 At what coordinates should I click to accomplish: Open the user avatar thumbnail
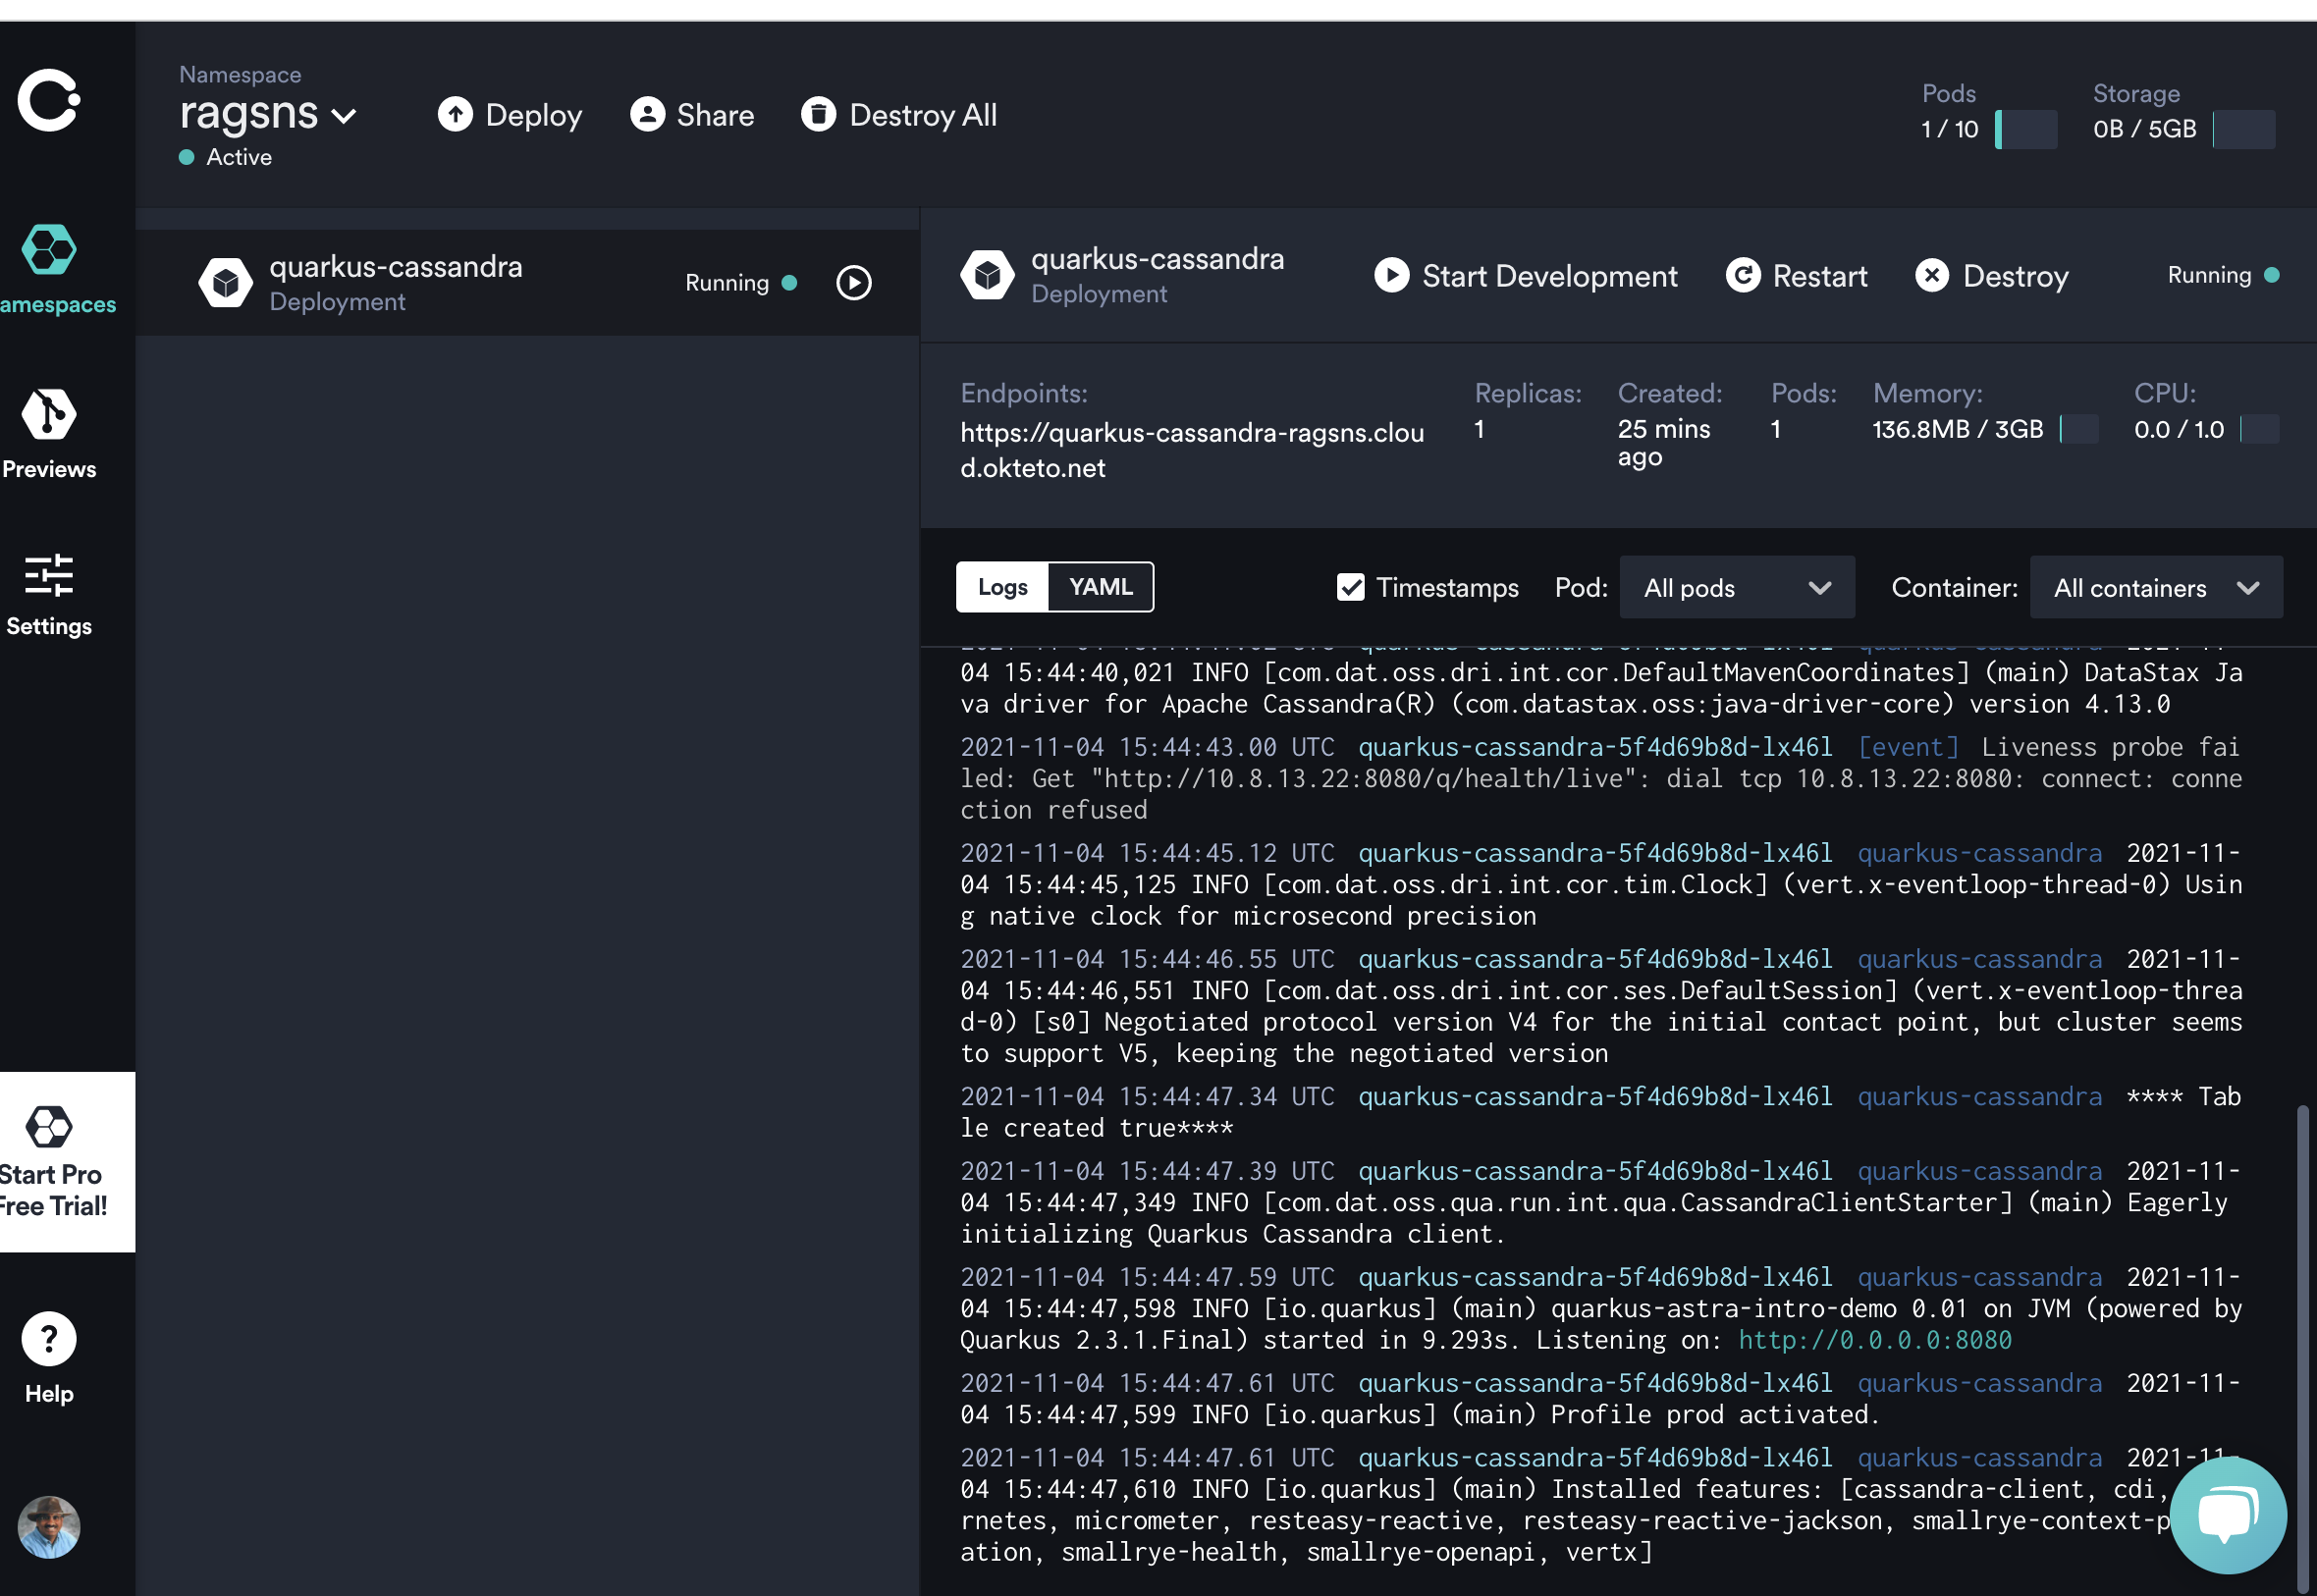click(48, 1527)
